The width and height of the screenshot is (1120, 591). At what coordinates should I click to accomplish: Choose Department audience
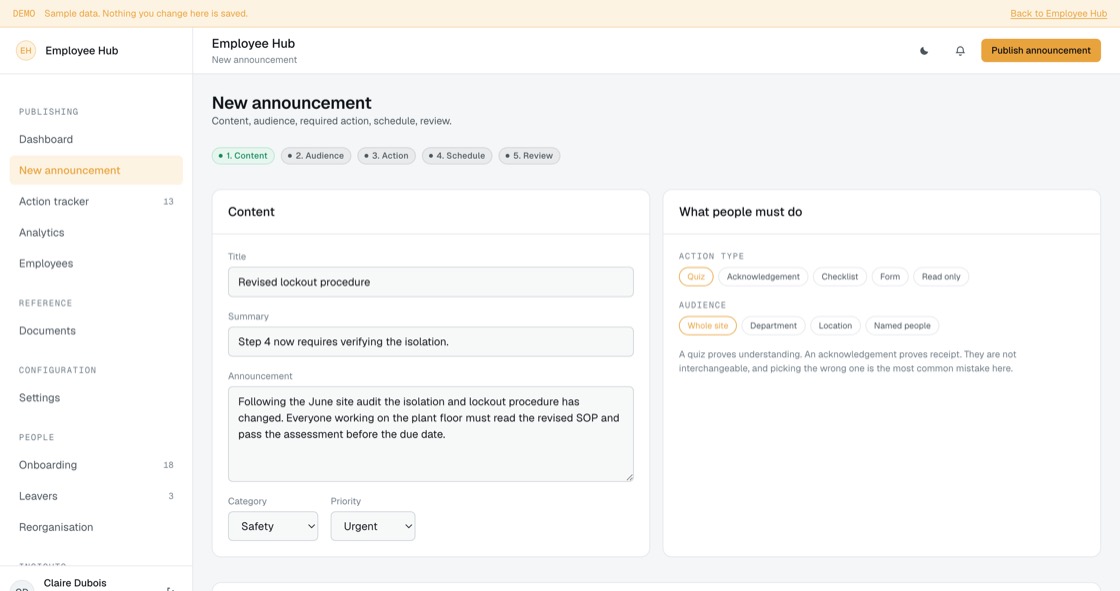pyautogui.click(x=773, y=326)
